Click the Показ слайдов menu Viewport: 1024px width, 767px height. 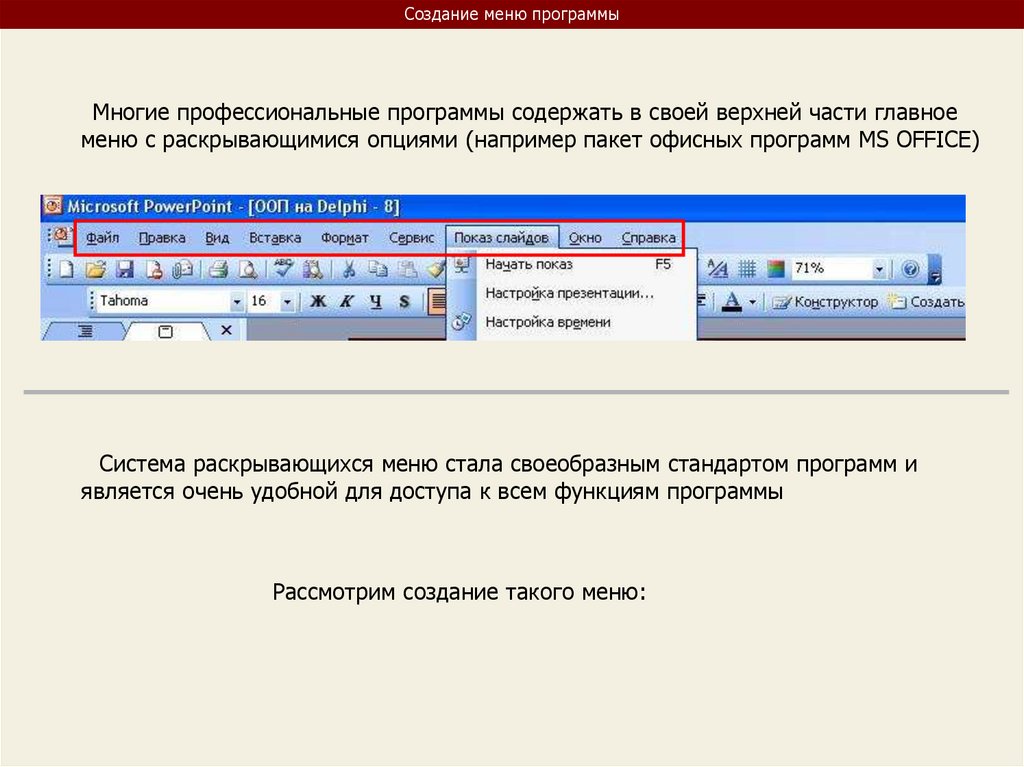[x=502, y=237]
